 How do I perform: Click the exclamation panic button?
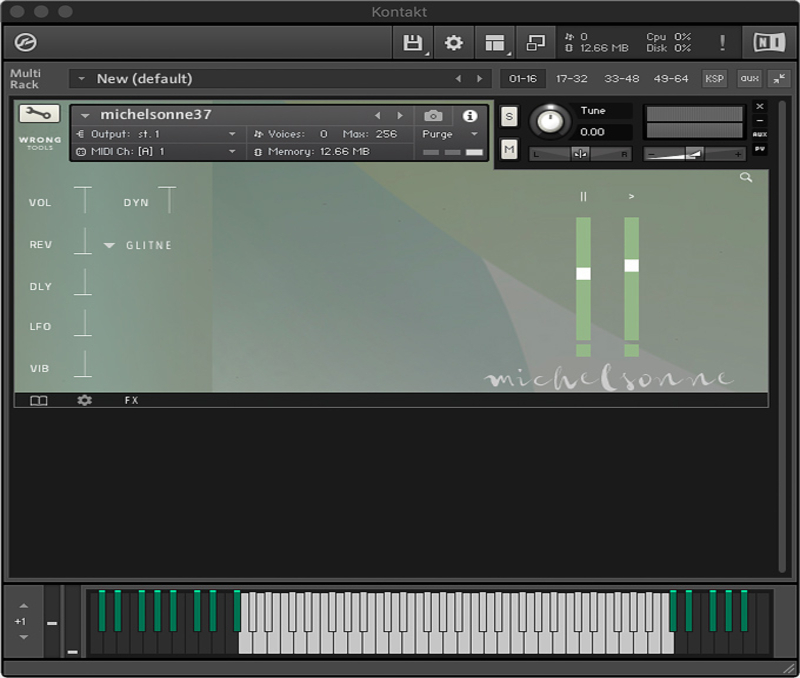(722, 42)
